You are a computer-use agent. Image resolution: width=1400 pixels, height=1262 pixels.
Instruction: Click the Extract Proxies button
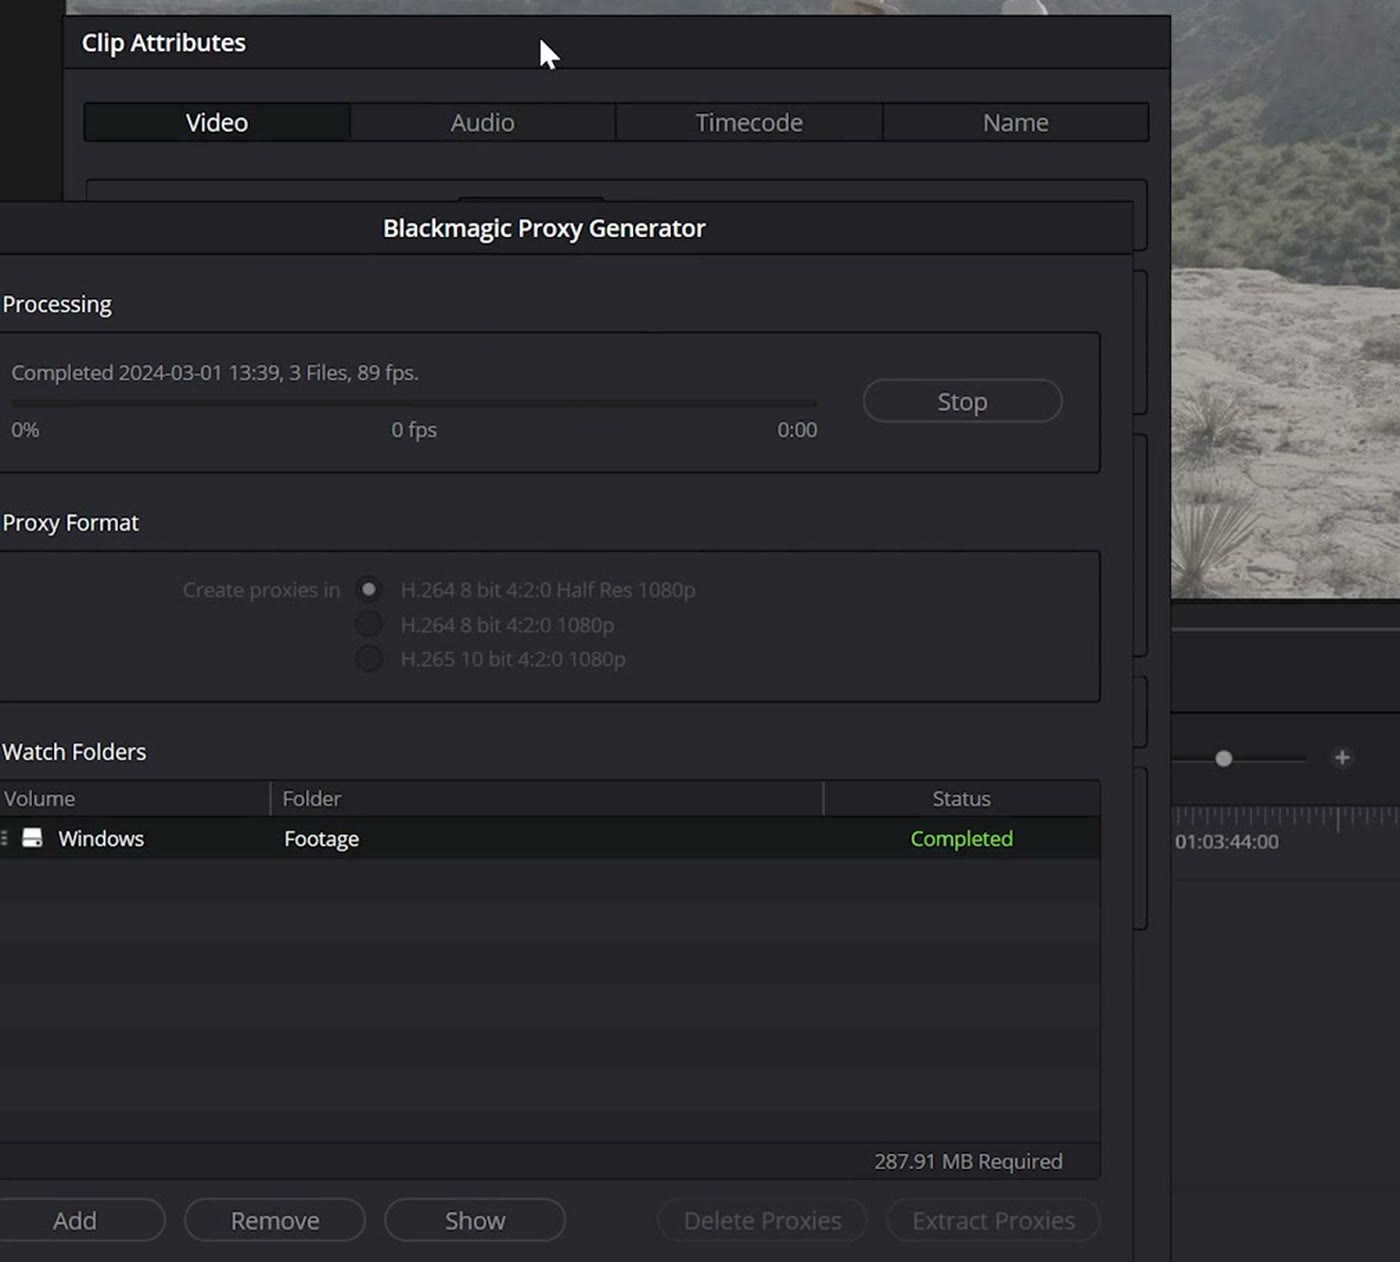(993, 1220)
